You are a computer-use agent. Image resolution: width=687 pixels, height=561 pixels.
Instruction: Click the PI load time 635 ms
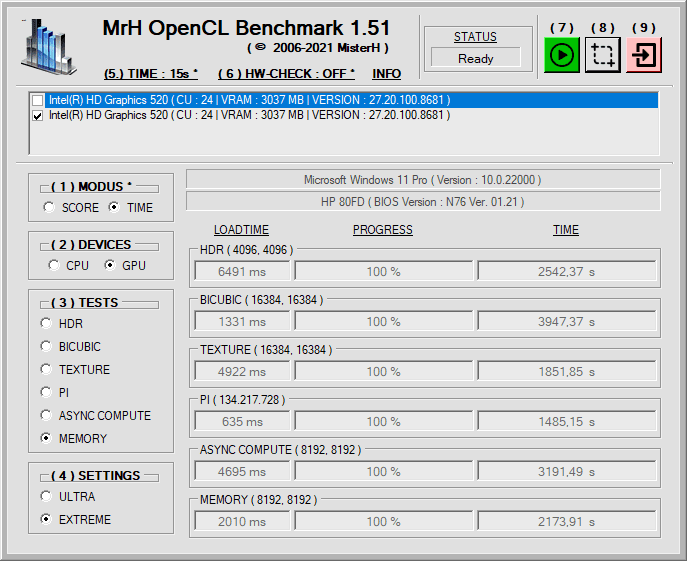pos(242,421)
